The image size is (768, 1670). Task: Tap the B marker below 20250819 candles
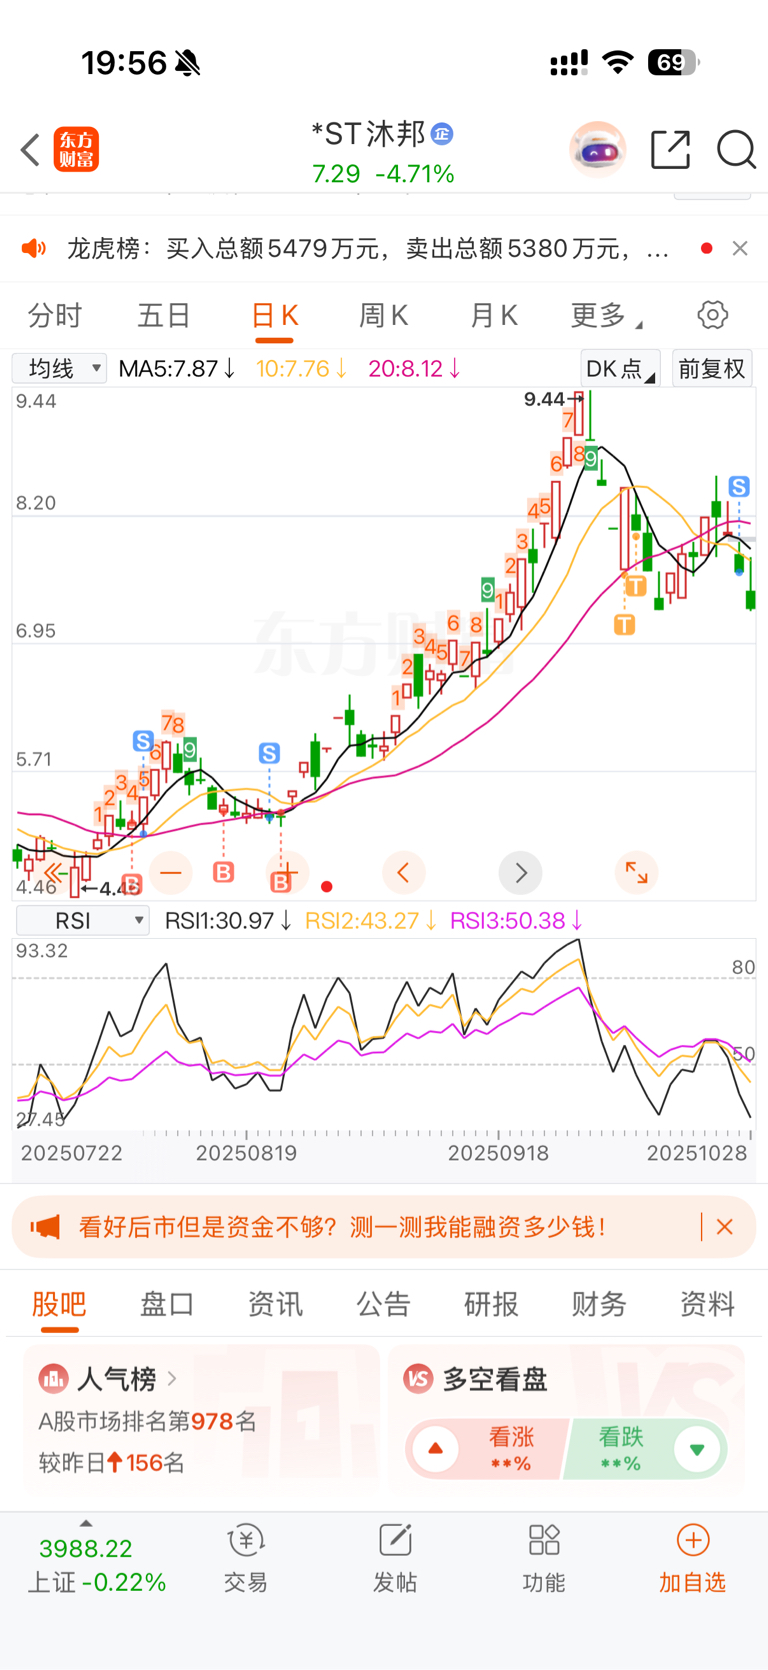[x=224, y=872]
